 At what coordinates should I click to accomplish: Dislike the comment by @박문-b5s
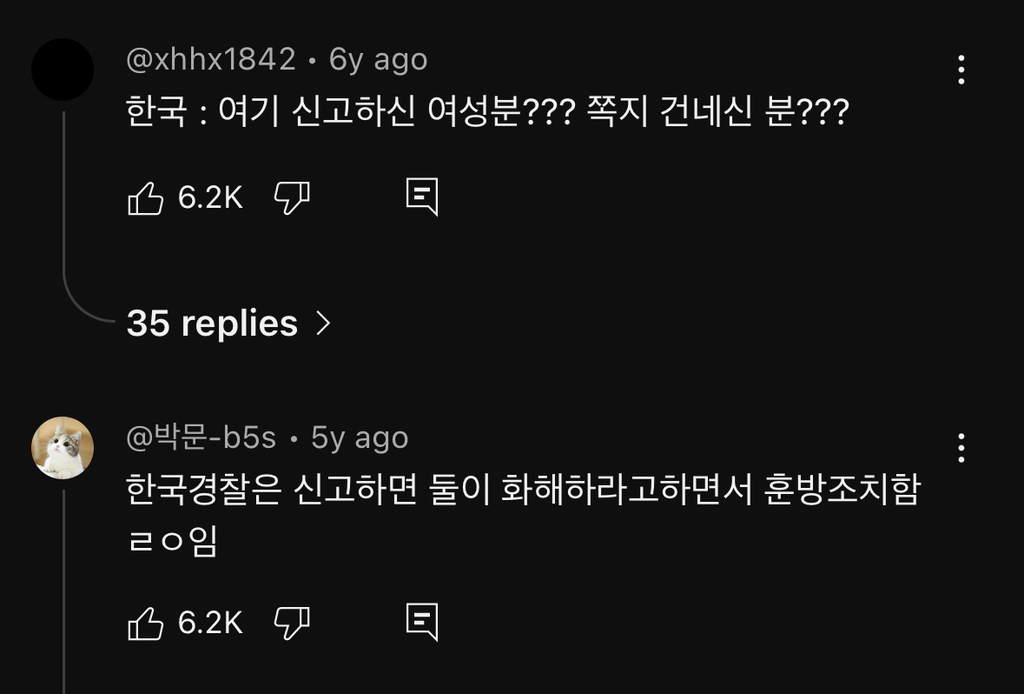291,623
